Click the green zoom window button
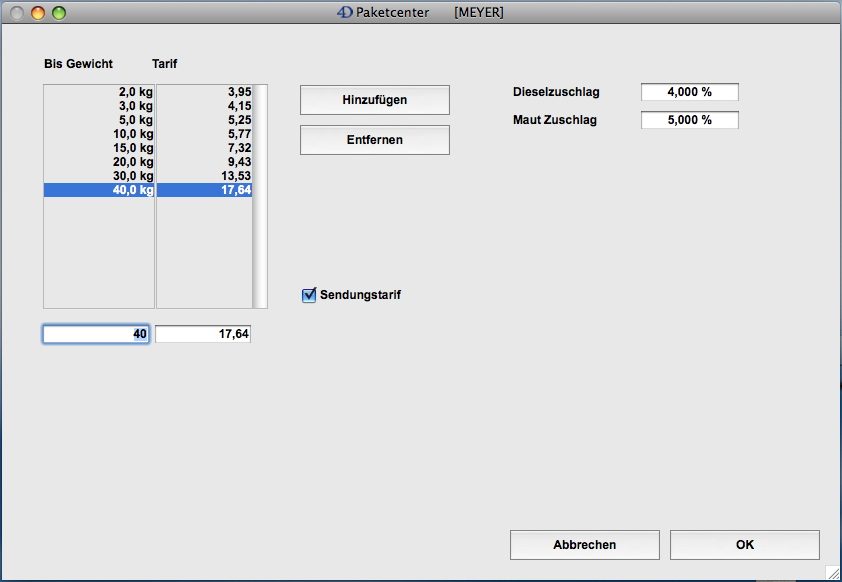This screenshot has width=842, height=582. [59, 13]
